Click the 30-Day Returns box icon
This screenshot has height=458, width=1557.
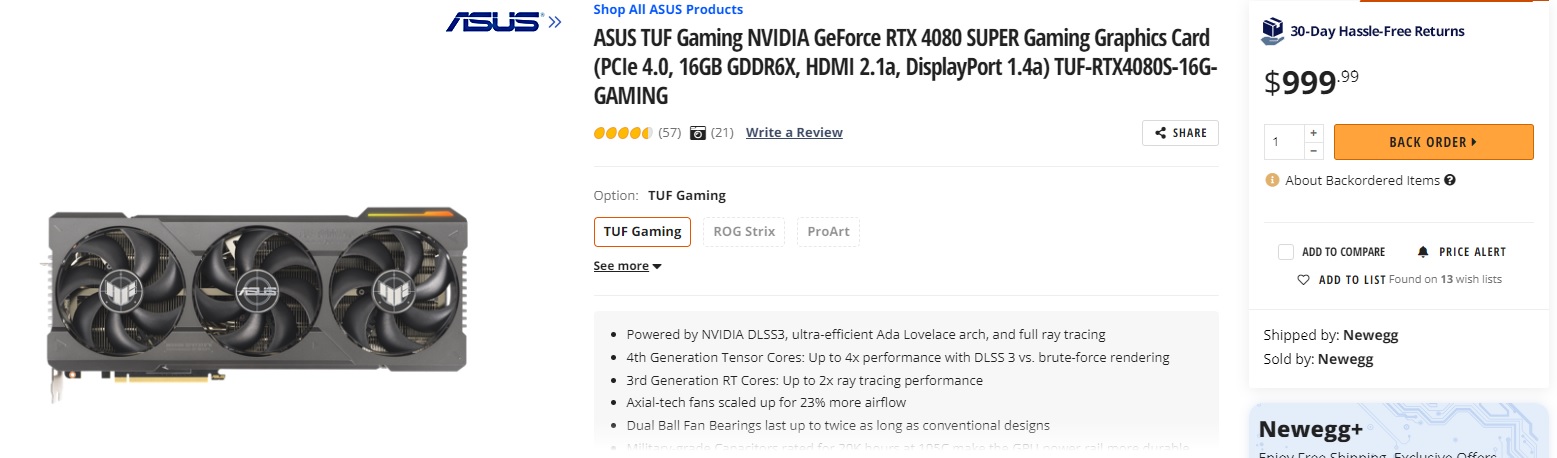(1272, 31)
